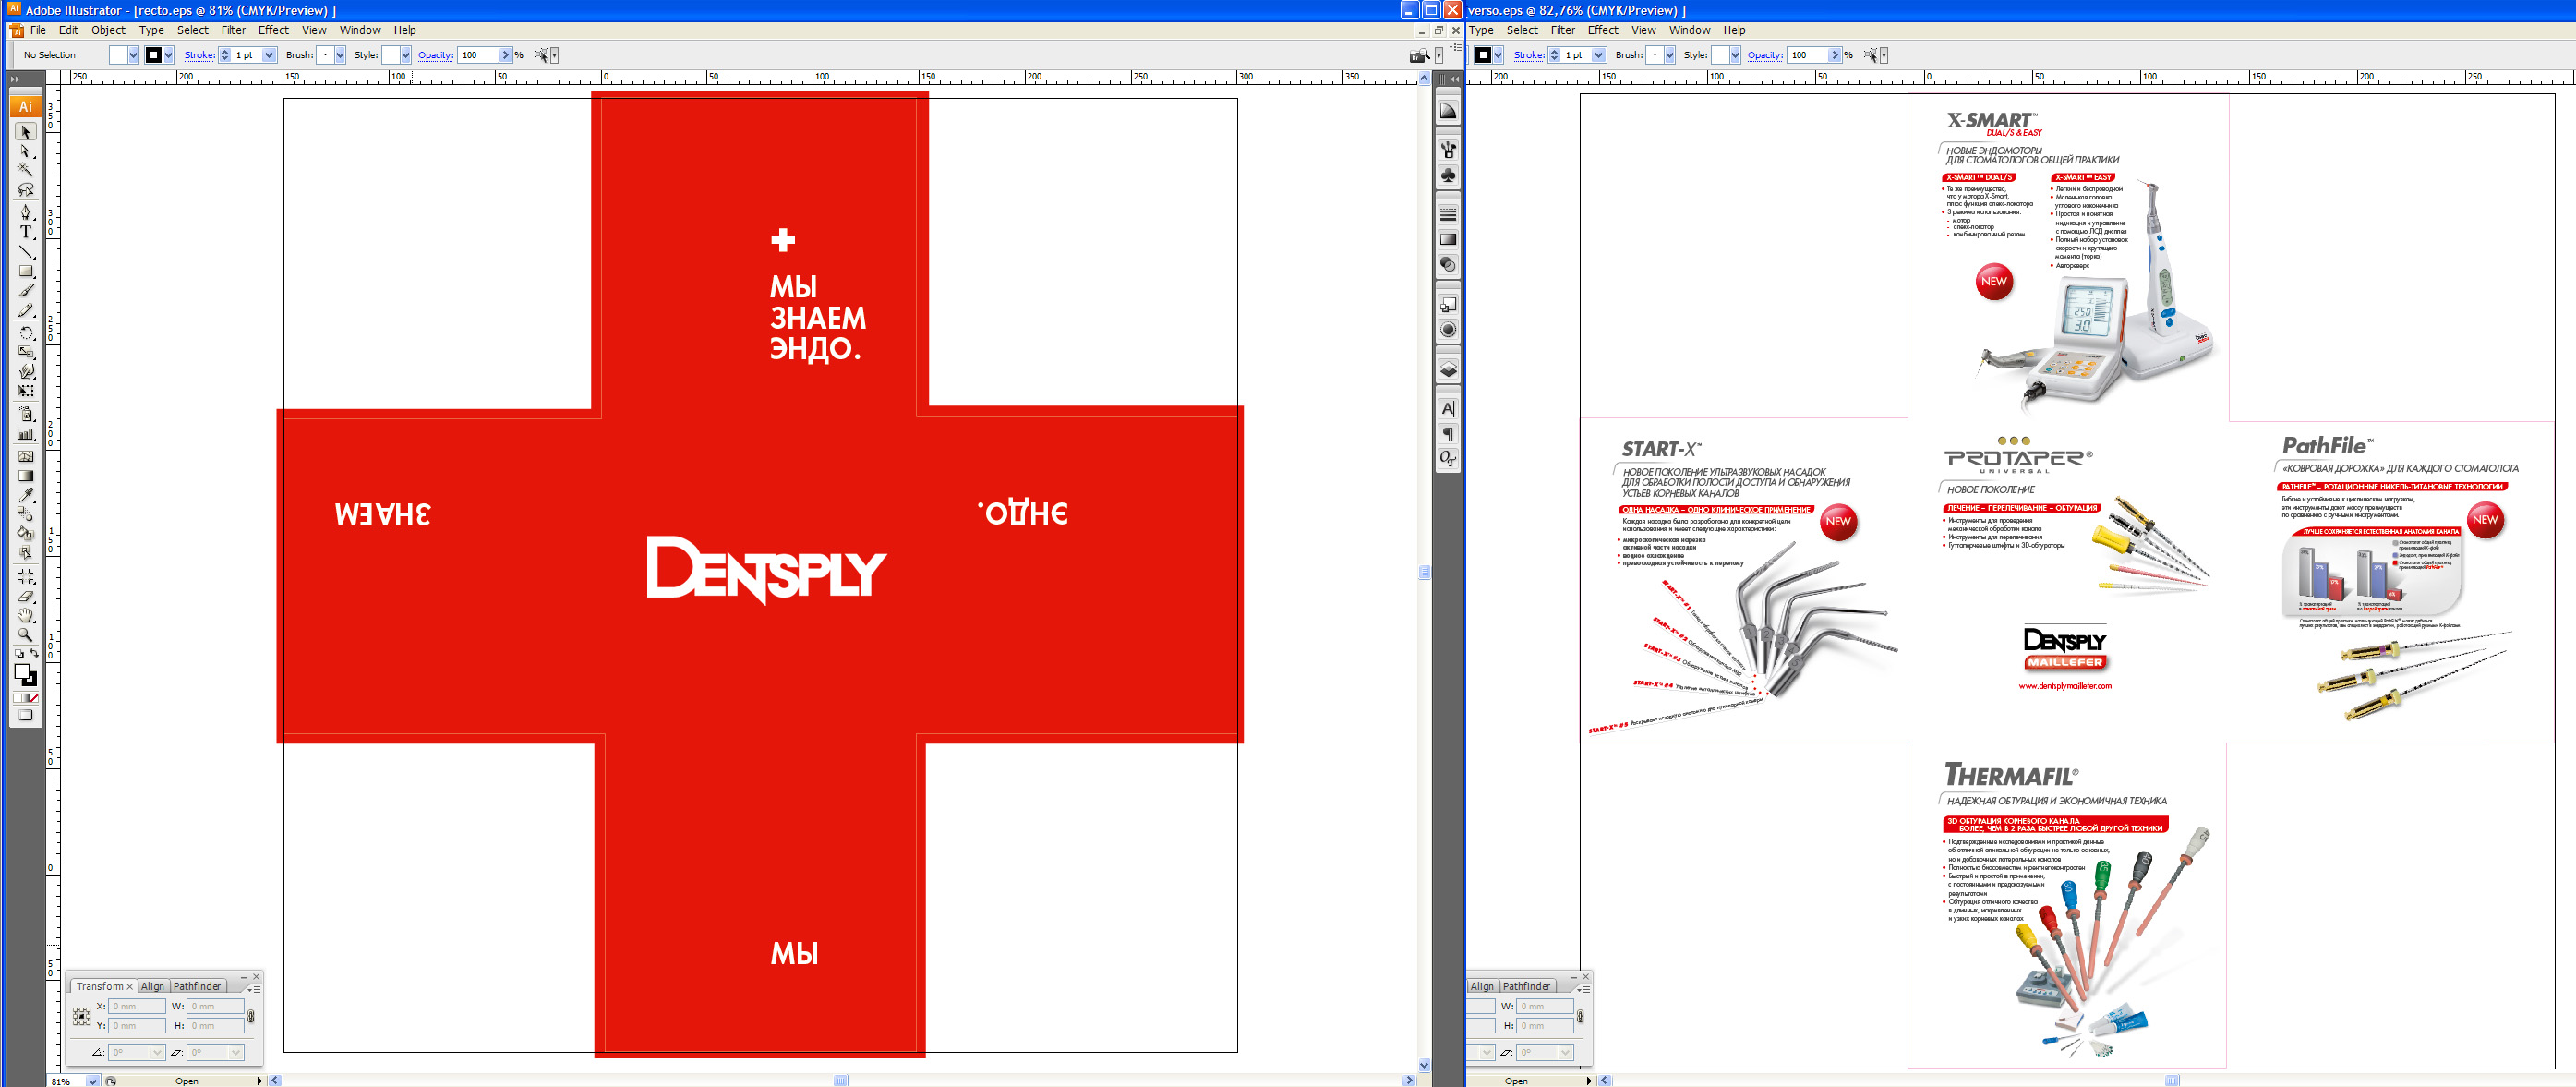The width and height of the screenshot is (2576, 1087).
Task: Open the Layers panel from dock
Action: point(1447,370)
